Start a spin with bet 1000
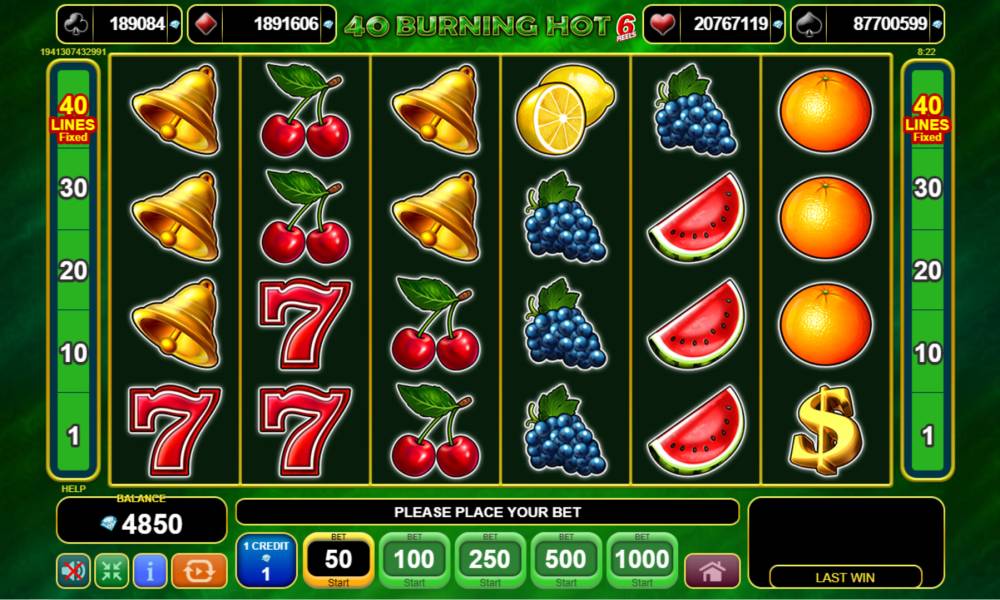1000x600 pixels. click(x=642, y=560)
